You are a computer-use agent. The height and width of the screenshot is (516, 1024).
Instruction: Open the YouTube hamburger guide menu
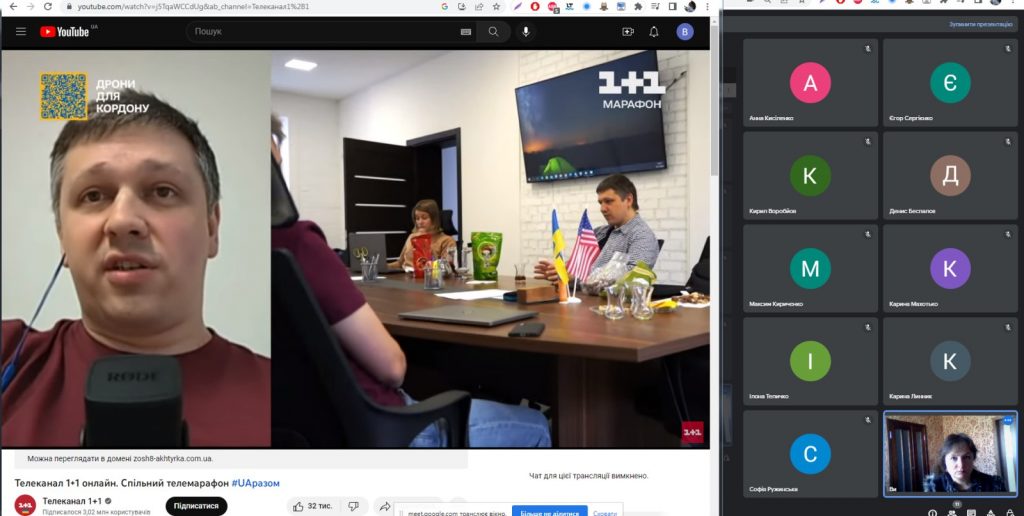pyautogui.click(x=20, y=32)
